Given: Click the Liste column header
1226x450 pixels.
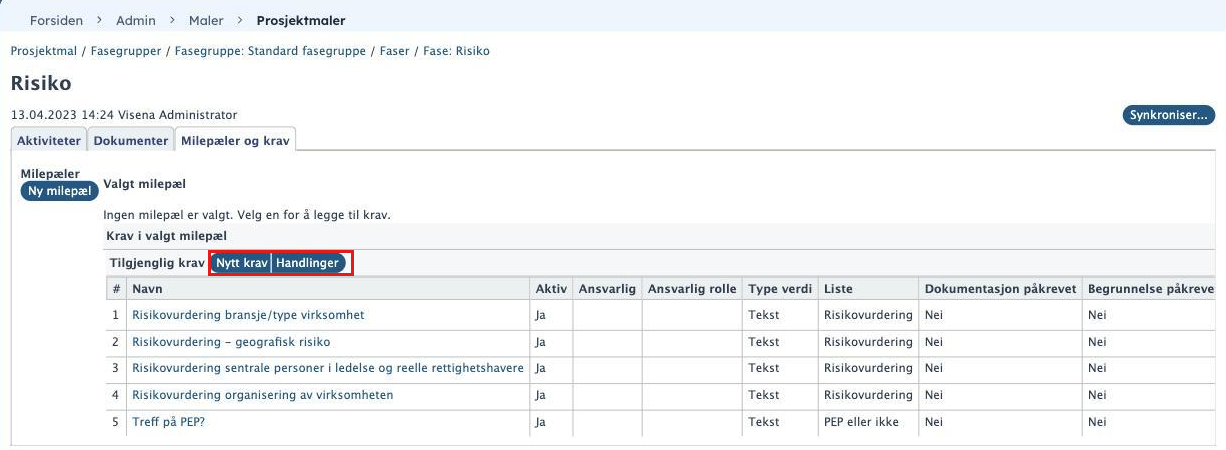Looking at the screenshot, I should [x=869, y=288].
